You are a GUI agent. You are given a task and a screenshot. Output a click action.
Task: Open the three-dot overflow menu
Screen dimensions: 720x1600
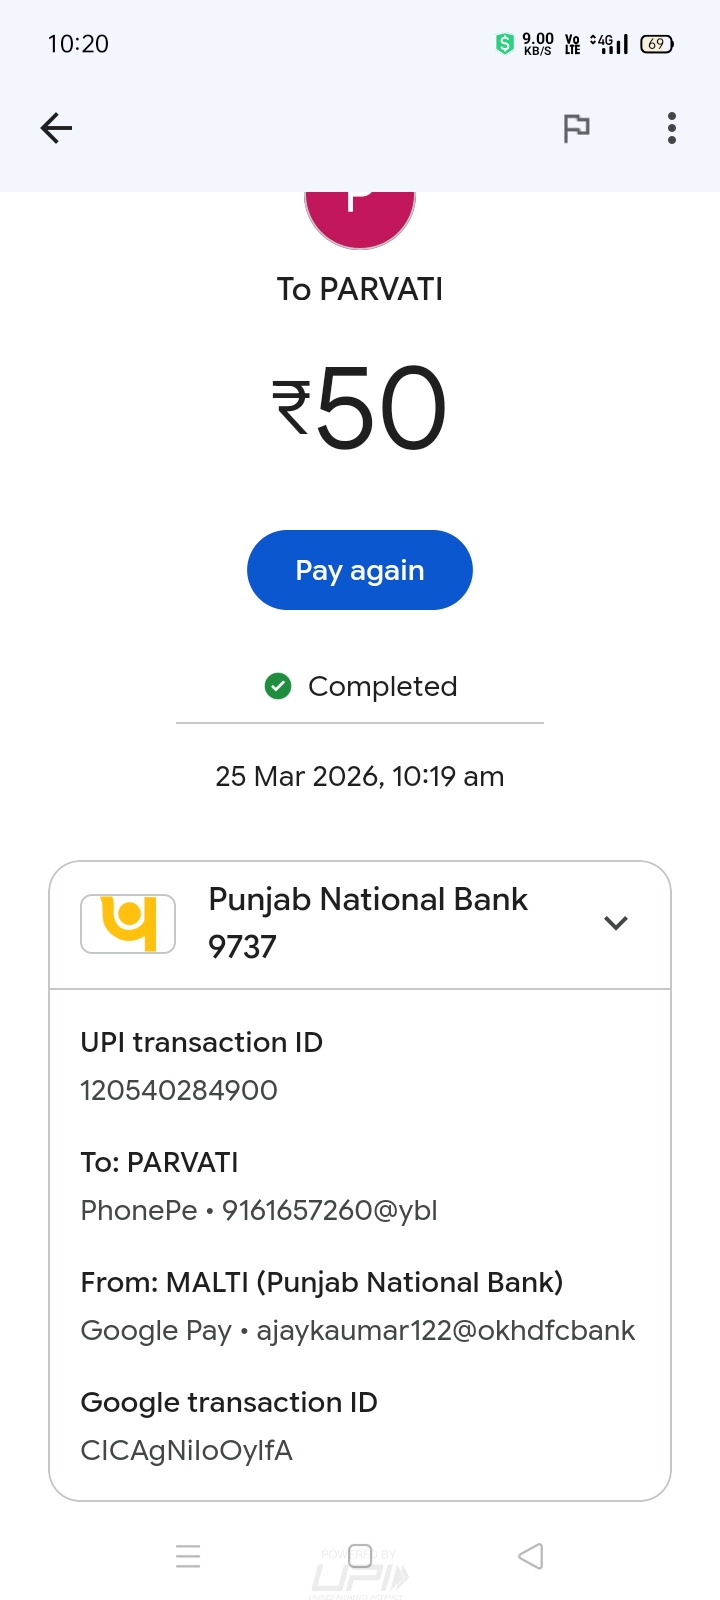pyautogui.click(x=672, y=128)
